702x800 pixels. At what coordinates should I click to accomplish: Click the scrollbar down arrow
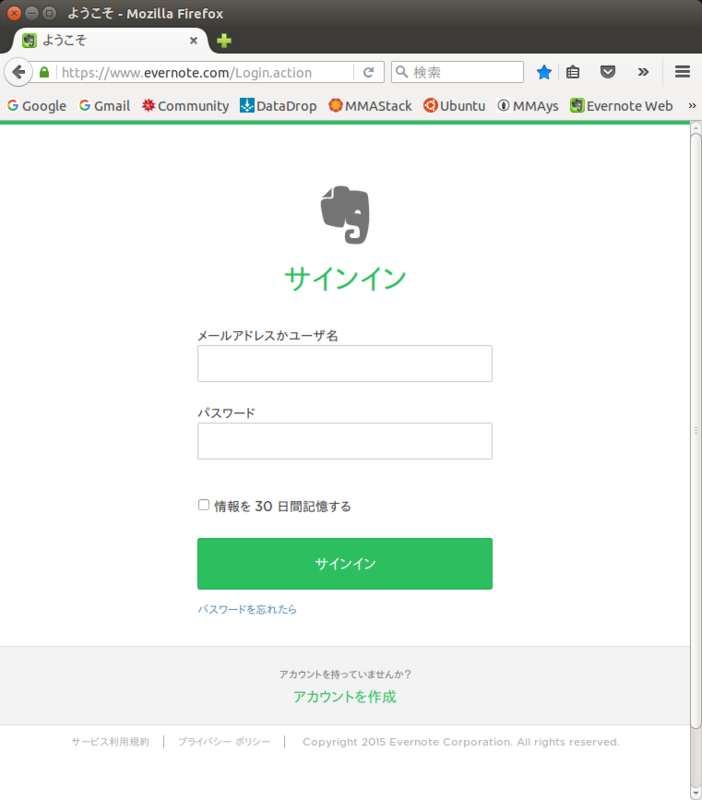coord(696,794)
